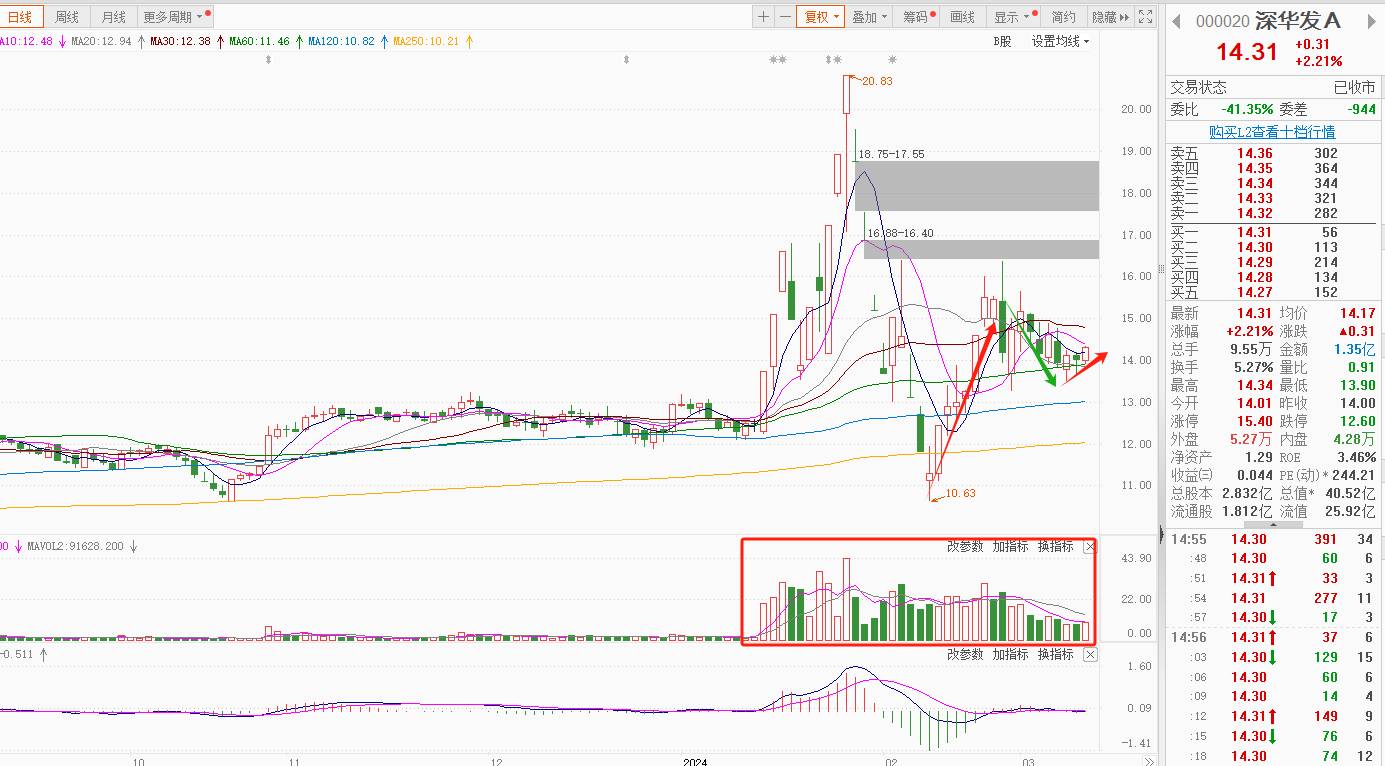1385x766 pixels.
Task: Select MA250:10.21 moving average label
Action: [x=426, y=41]
